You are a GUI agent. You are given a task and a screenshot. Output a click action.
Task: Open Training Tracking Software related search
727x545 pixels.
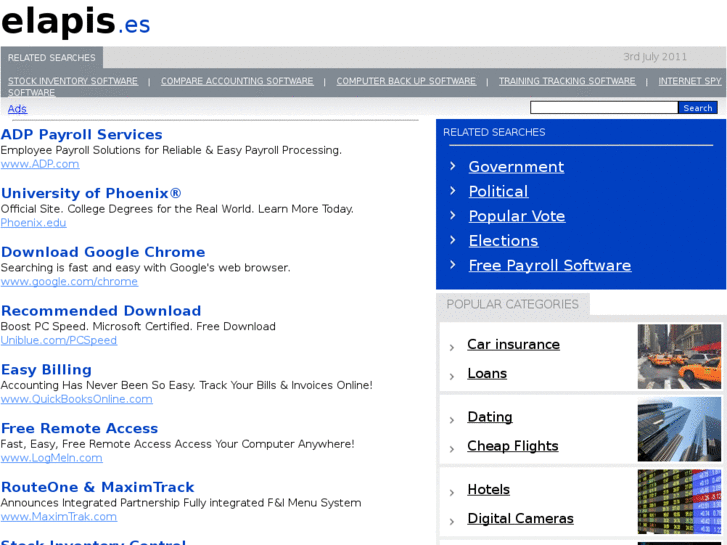coord(567,81)
